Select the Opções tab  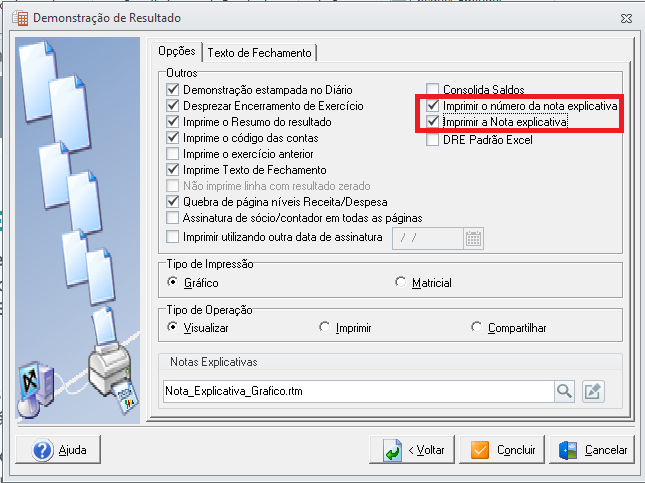tap(177, 51)
